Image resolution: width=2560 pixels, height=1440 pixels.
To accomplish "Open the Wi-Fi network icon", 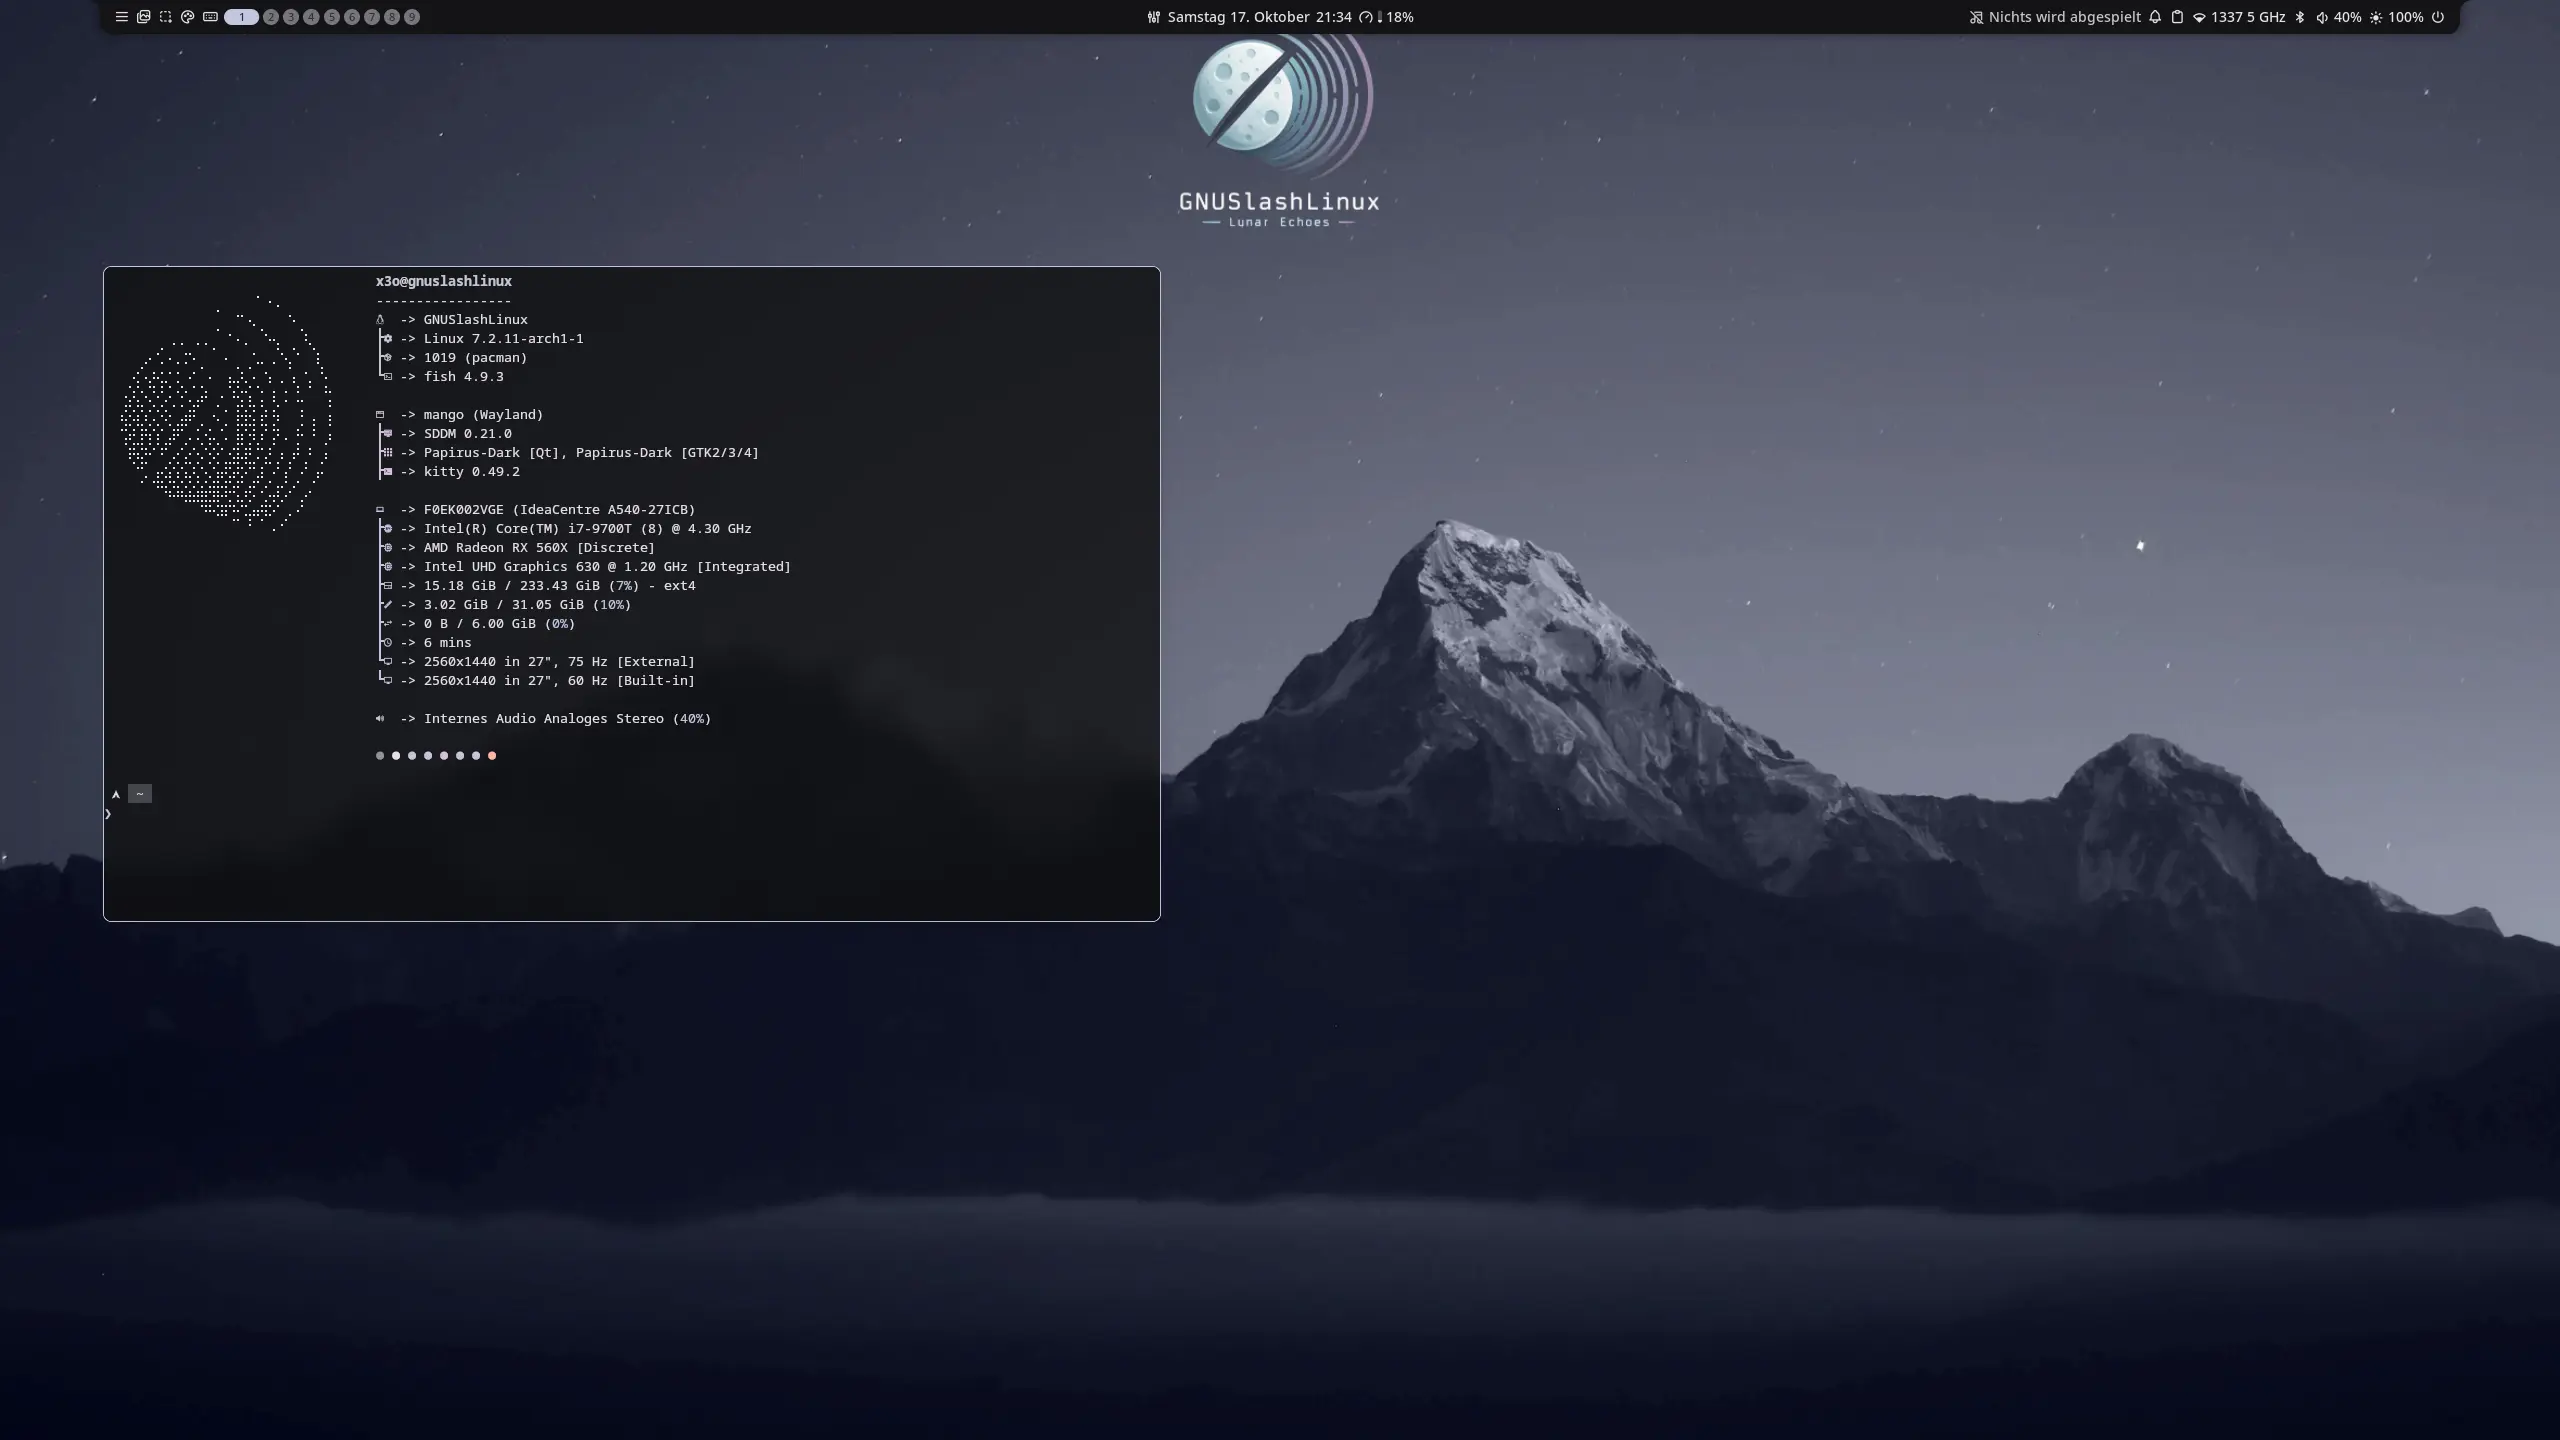I will coord(2199,17).
